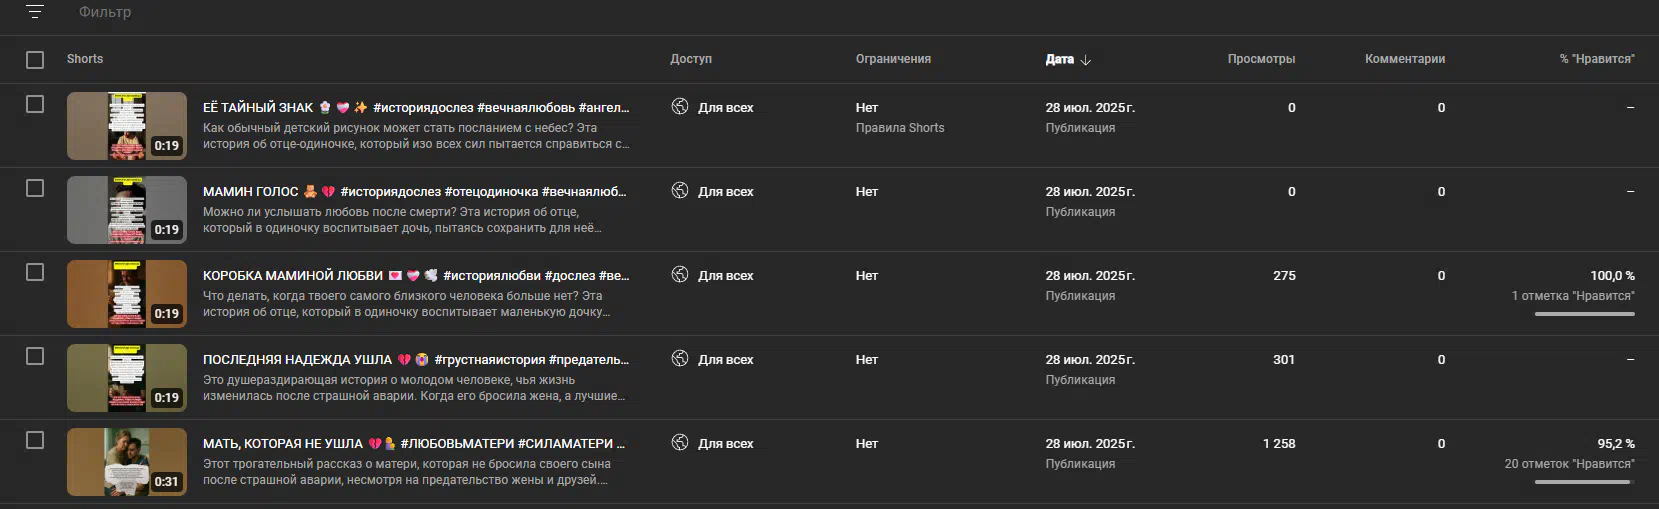Click the sort arrow next to Дата
1659x509 pixels.
pos(1086,60)
